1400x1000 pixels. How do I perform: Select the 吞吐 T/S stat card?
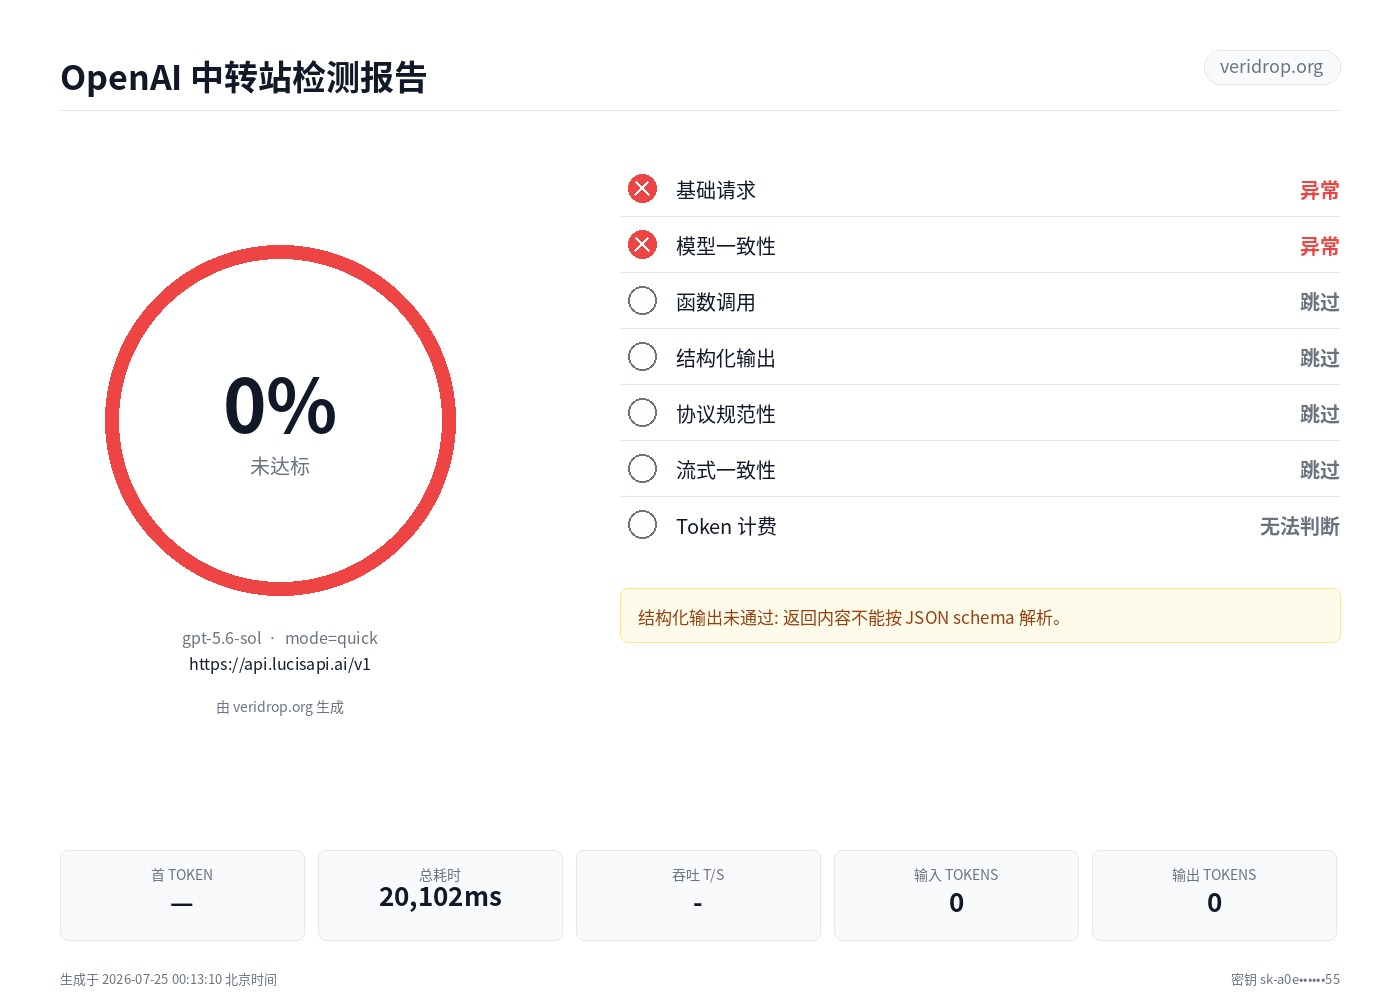pyautogui.click(x=698, y=895)
